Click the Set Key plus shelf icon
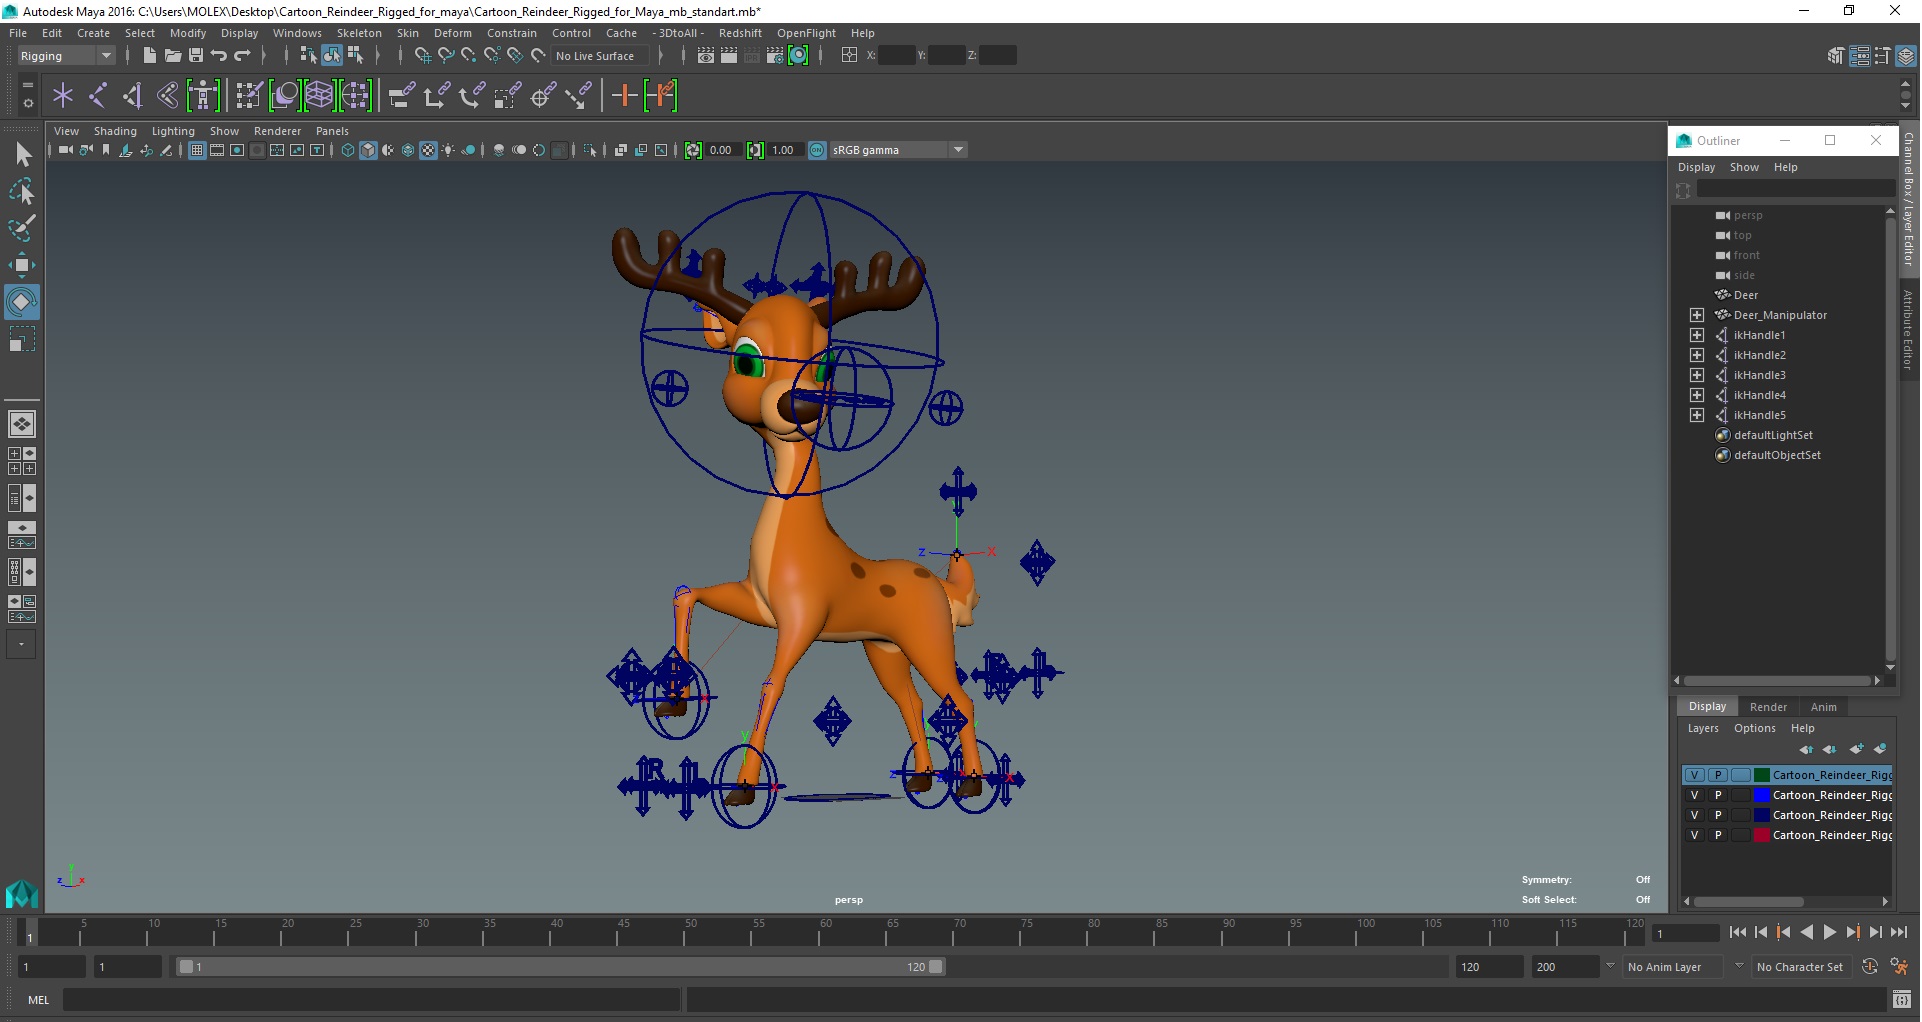1922x1022 pixels. coord(625,96)
